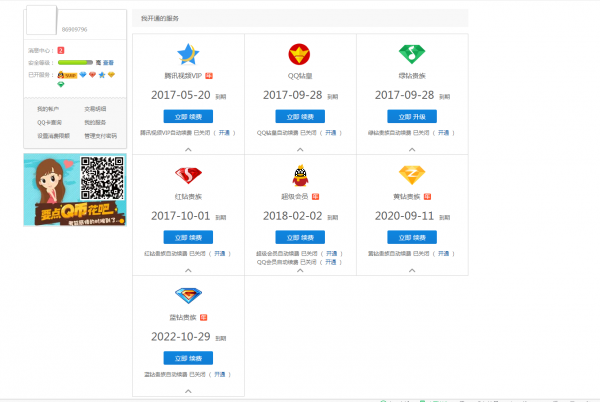Click the 2020-09-11 expiry date
Screen dimensions: 600x402
point(404,216)
